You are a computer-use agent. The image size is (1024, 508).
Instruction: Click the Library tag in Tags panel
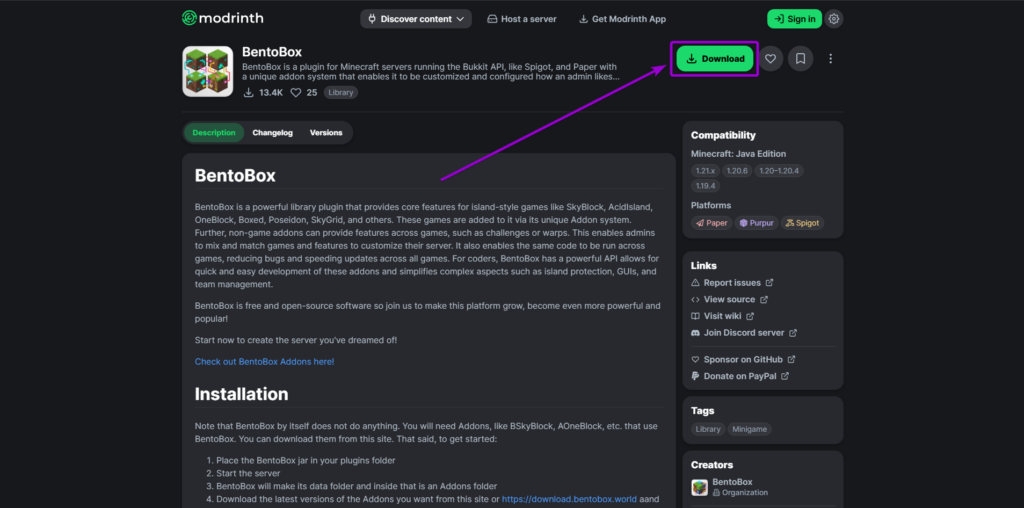(708, 429)
